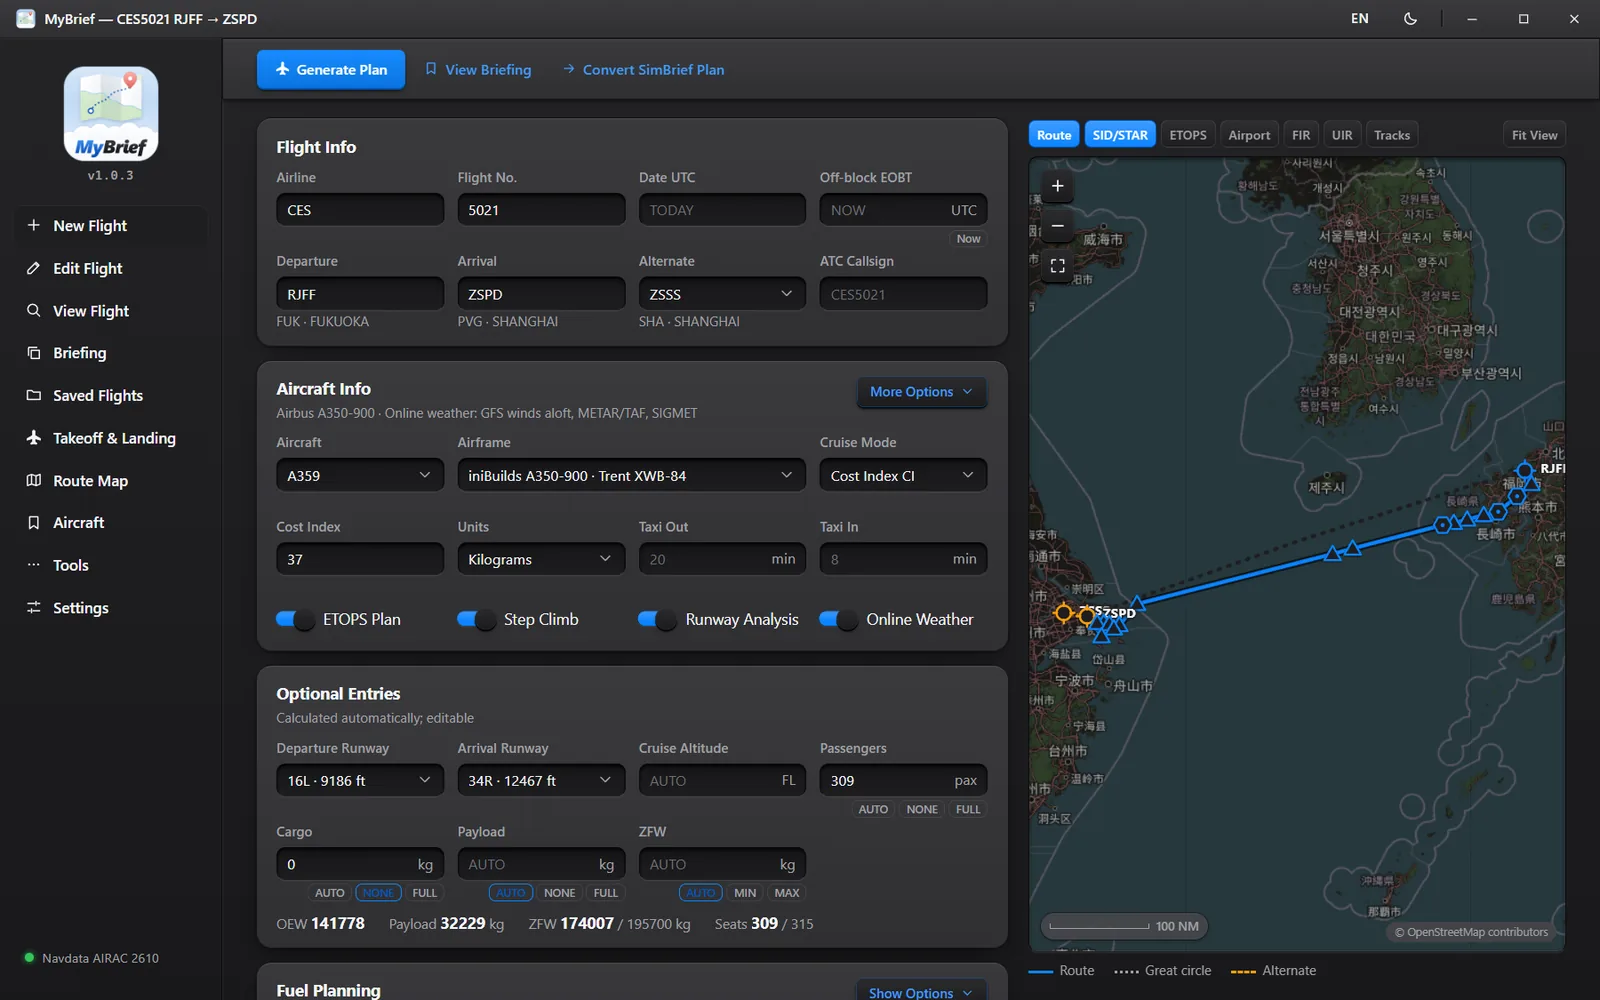Click the Saved Flights folder icon
The width and height of the screenshot is (1600, 1000).
[x=34, y=395]
